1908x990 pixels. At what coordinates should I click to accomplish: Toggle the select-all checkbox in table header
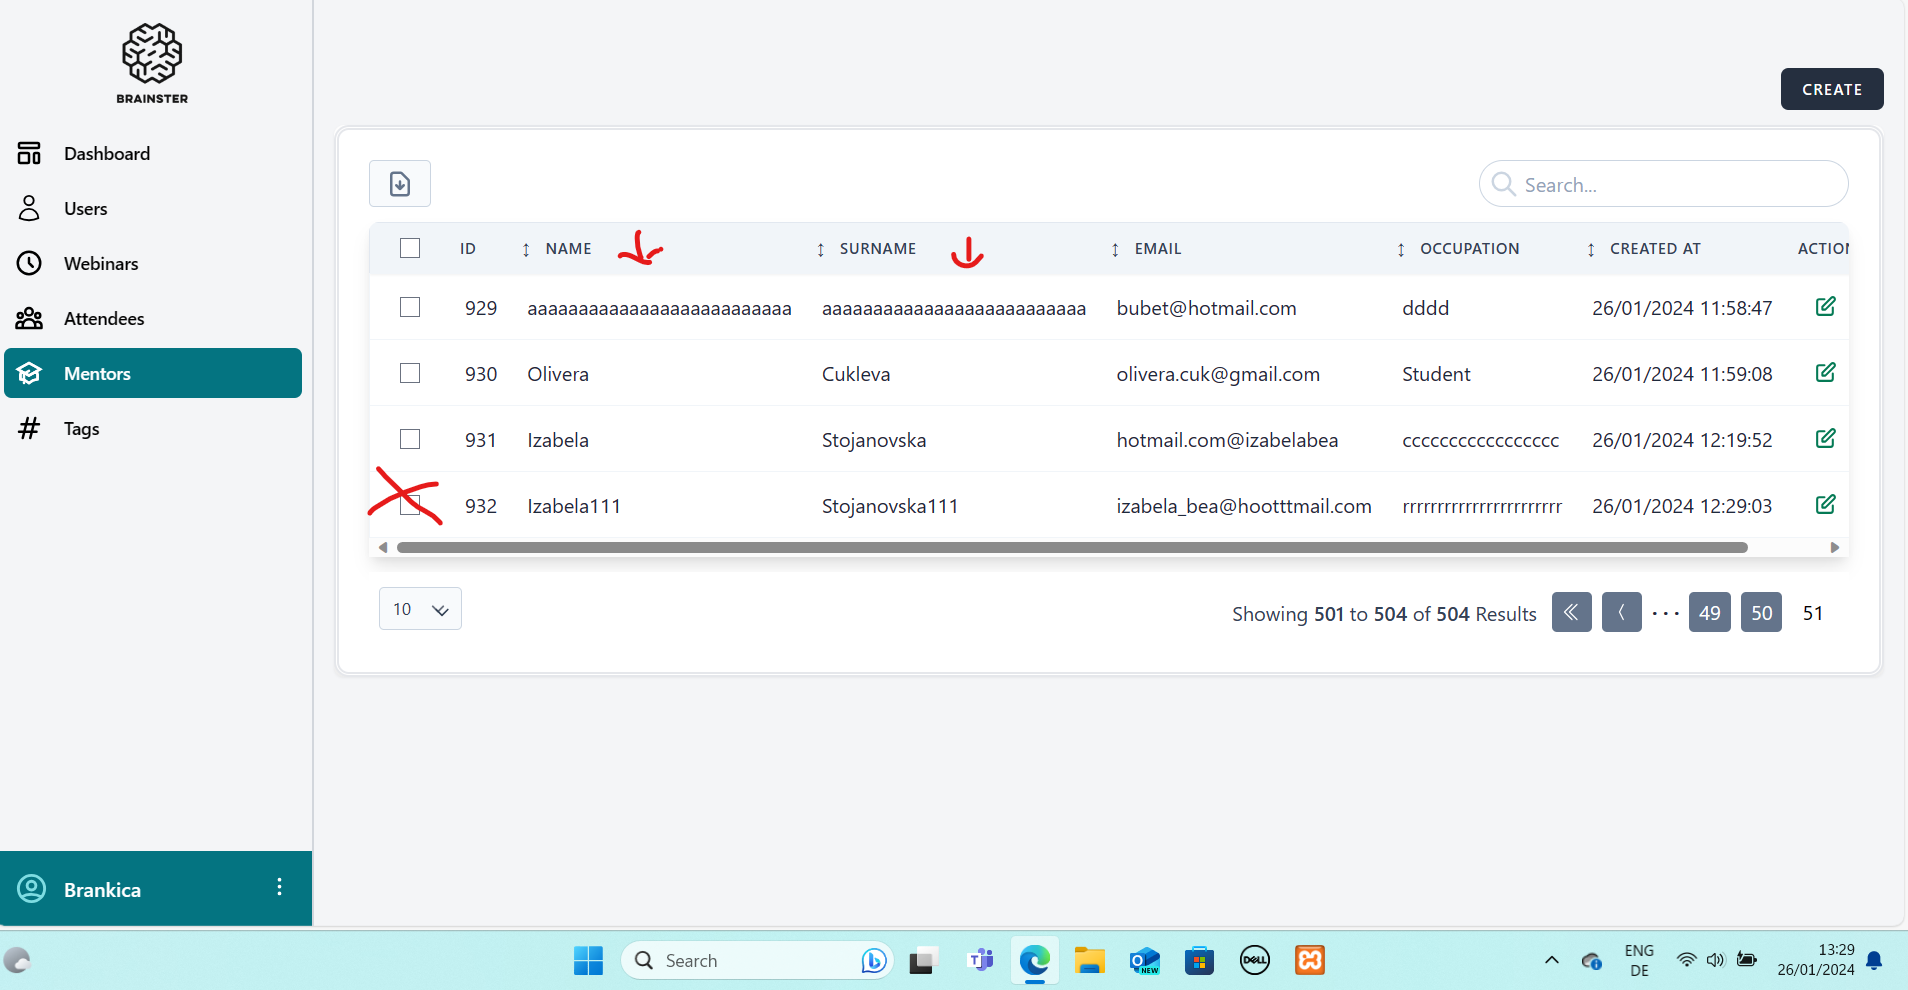pyautogui.click(x=410, y=248)
